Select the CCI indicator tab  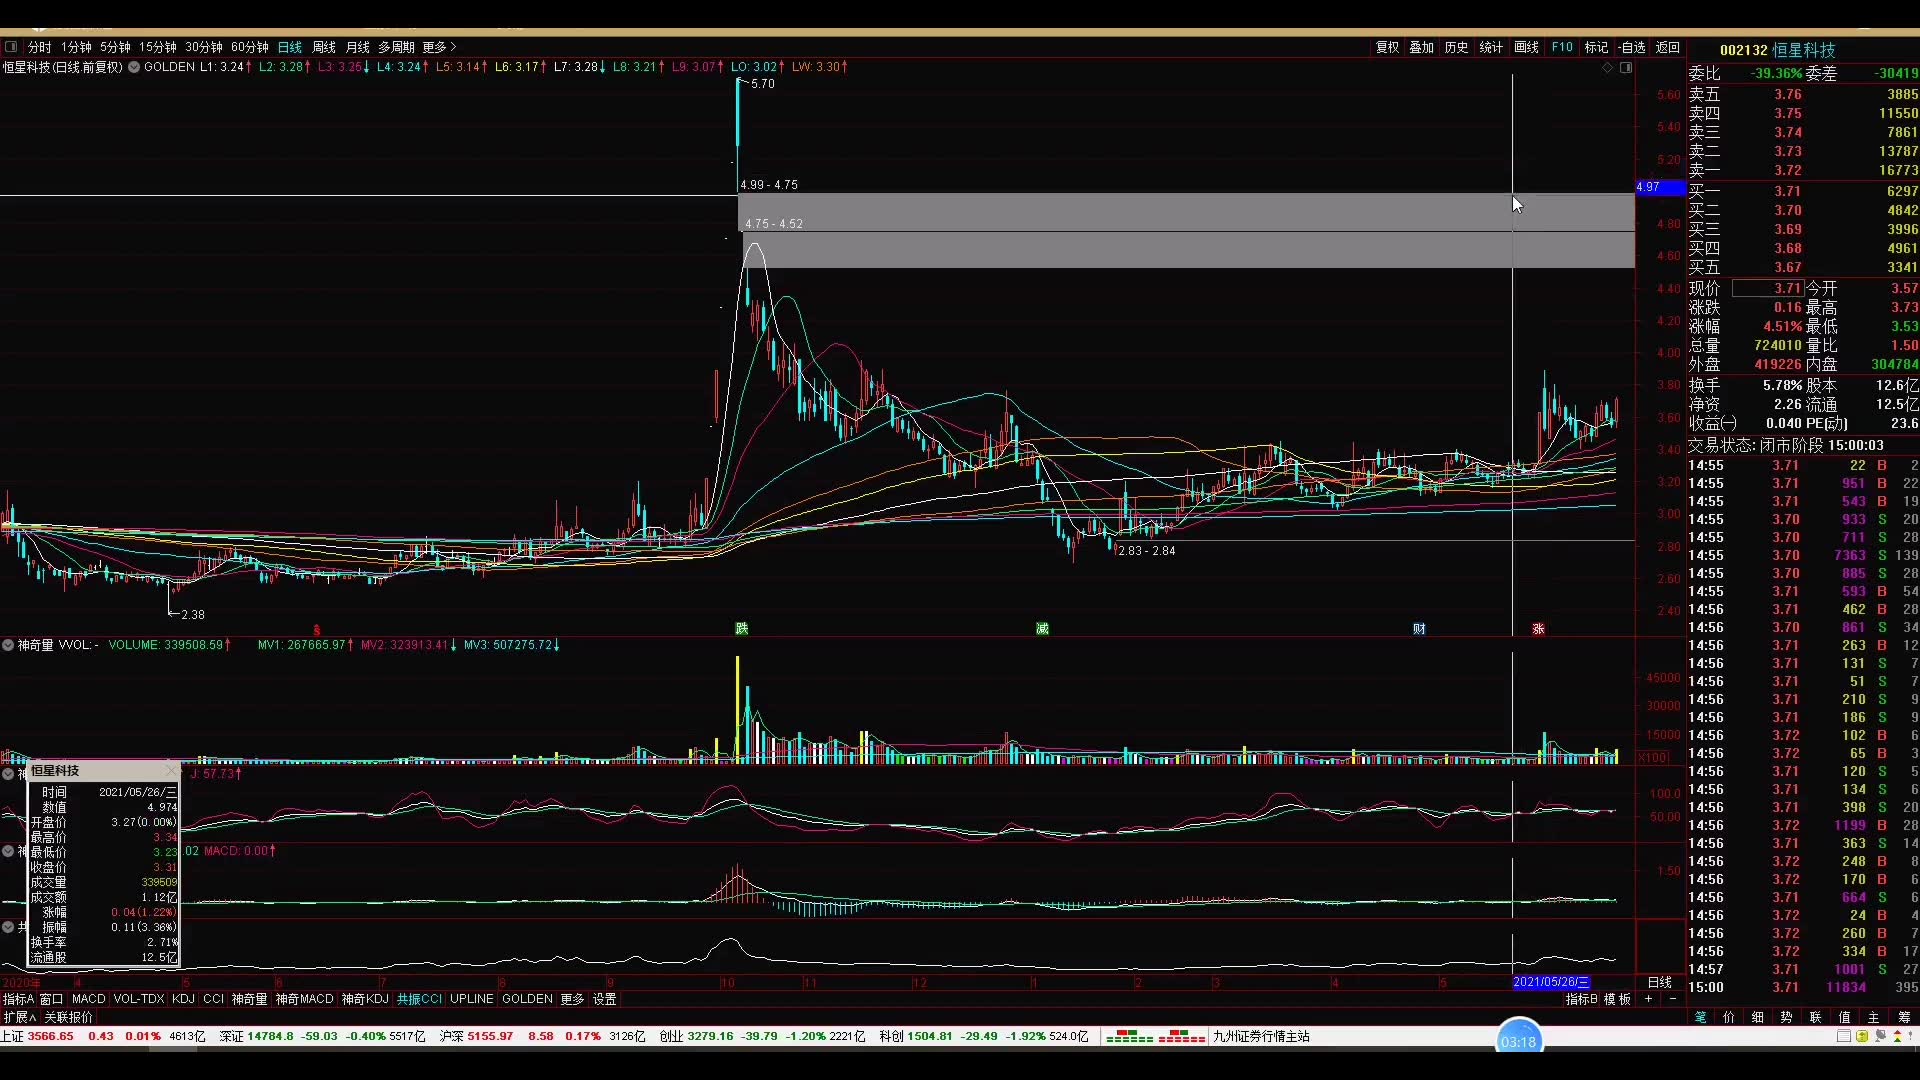point(214,999)
